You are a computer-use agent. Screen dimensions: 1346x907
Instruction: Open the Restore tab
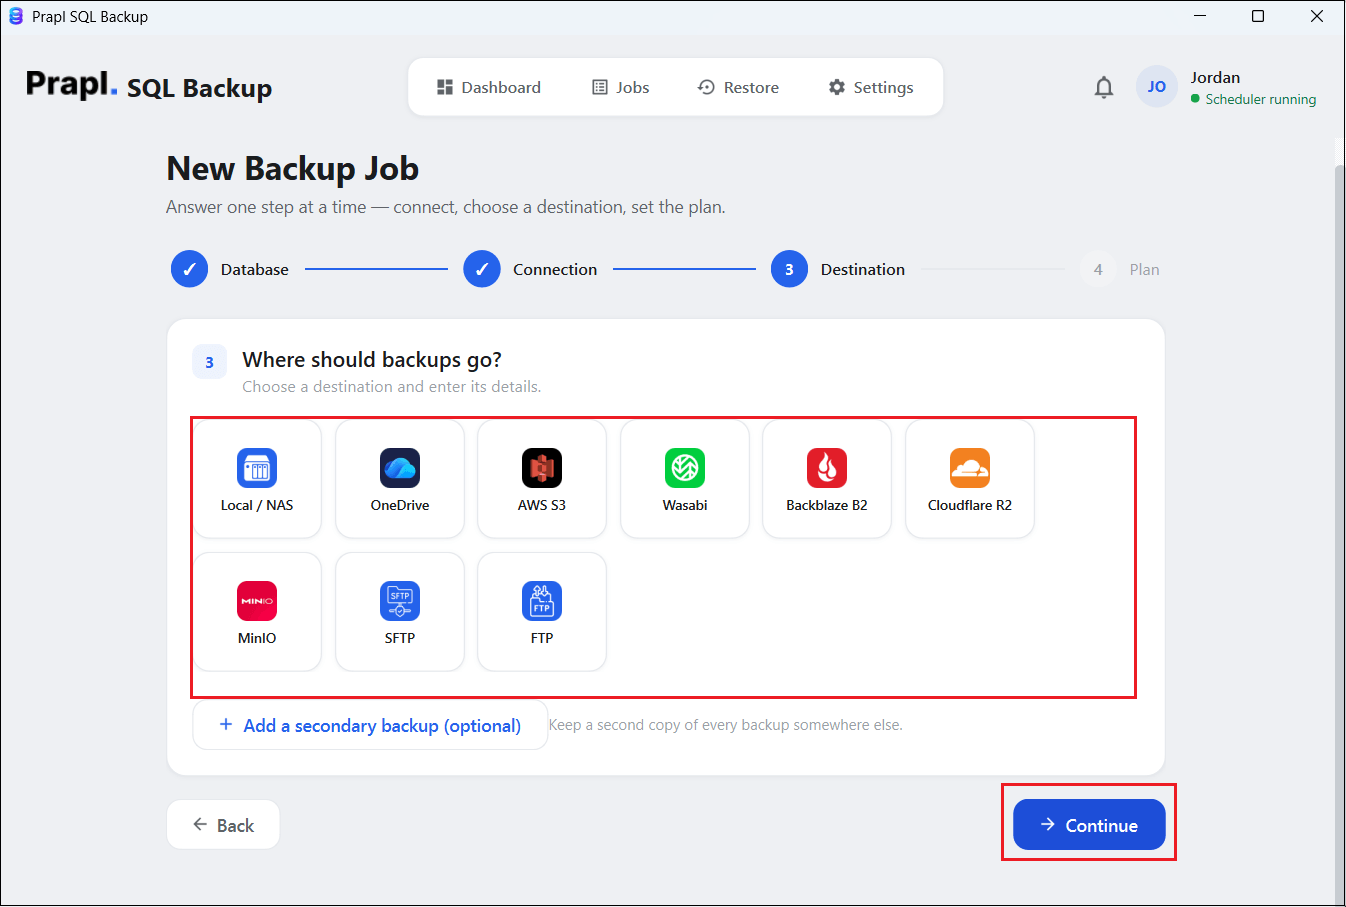click(738, 87)
